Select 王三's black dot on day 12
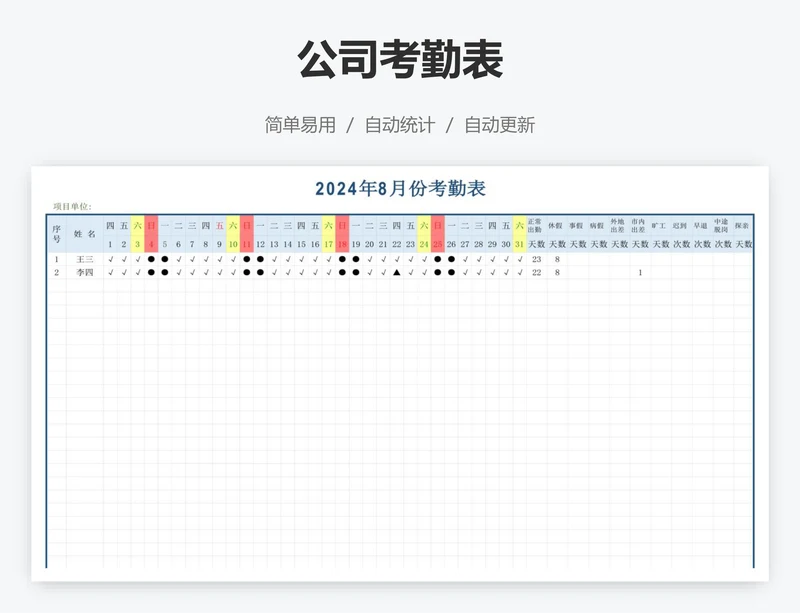800x613 pixels. pyautogui.click(x=260, y=259)
